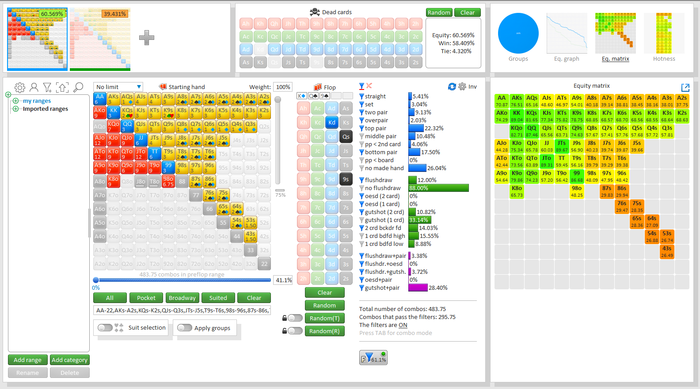Click the lock icon beside Random(R)
700x389 pixels.
point(284,331)
